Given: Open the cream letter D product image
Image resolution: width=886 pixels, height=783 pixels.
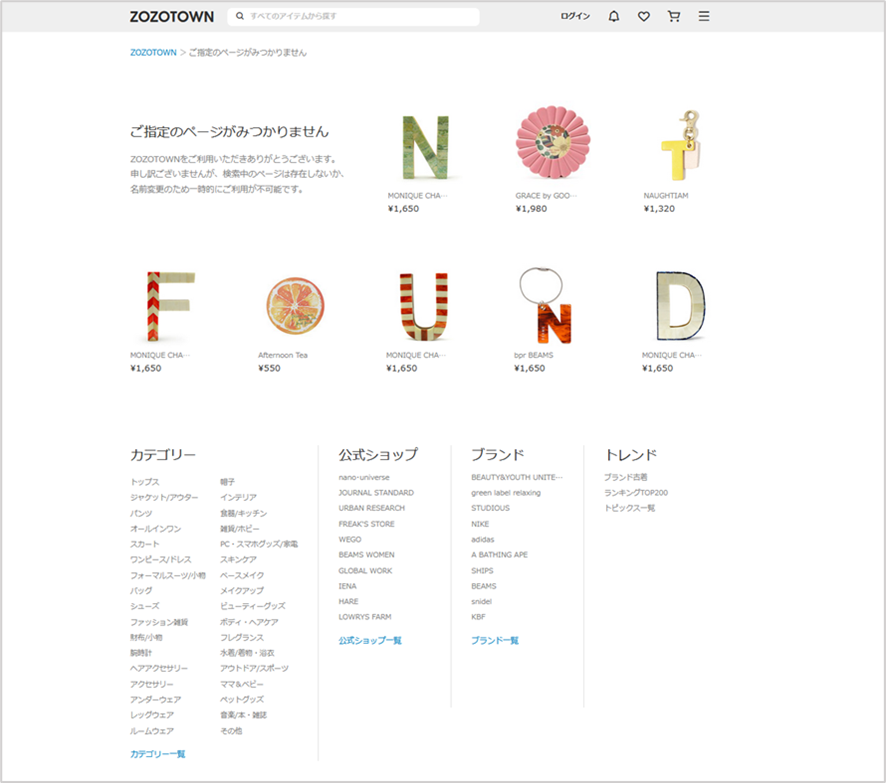Looking at the screenshot, I should pyautogui.click(x=680, y=306).
